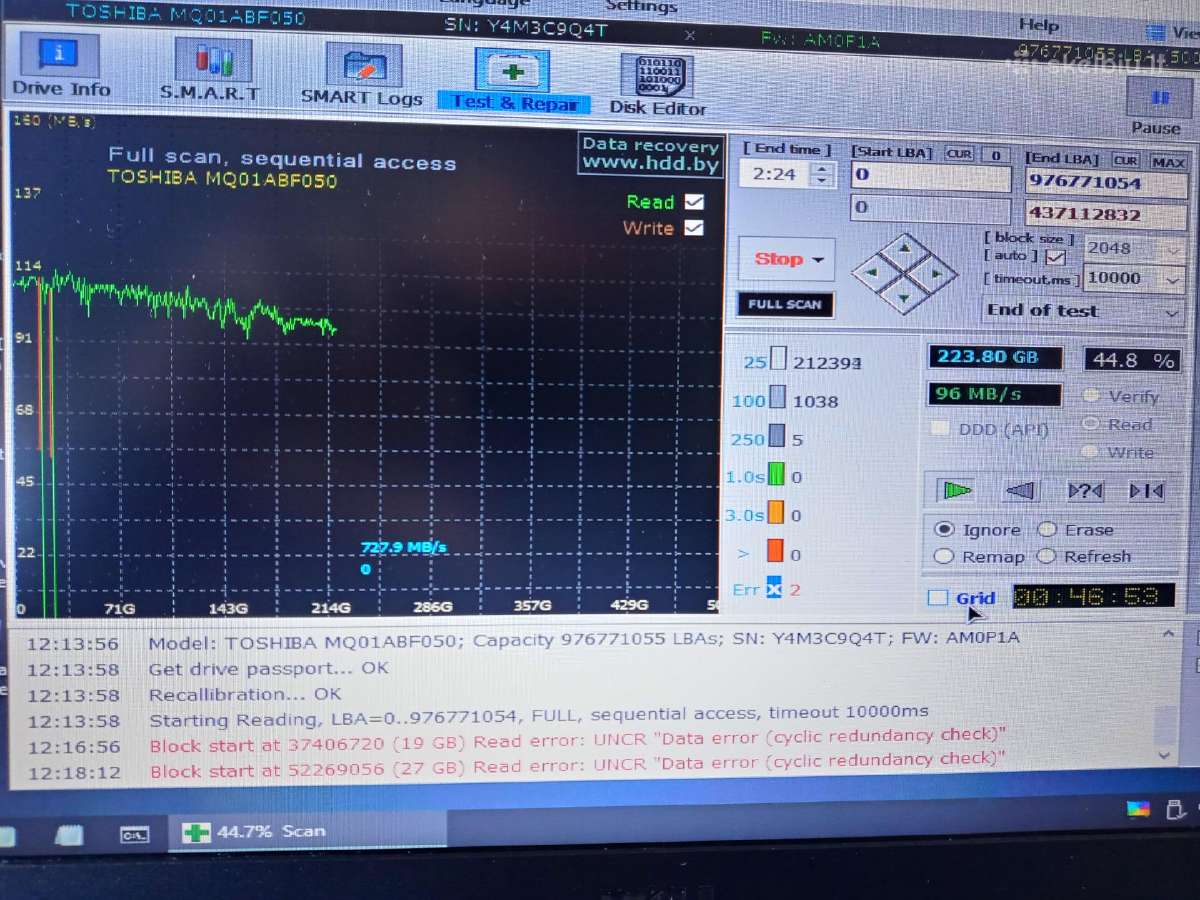
Task: Click the 250 ms dark gray block indicator
Action: click(777, 437)
